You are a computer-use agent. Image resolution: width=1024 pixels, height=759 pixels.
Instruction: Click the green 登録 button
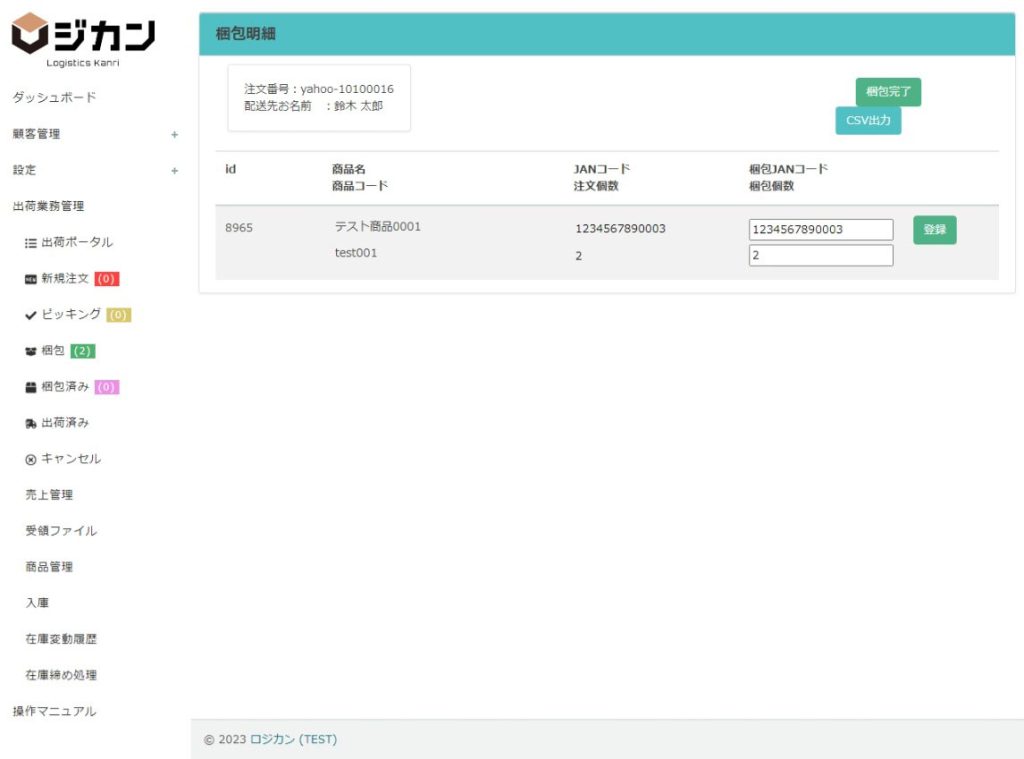934,230
